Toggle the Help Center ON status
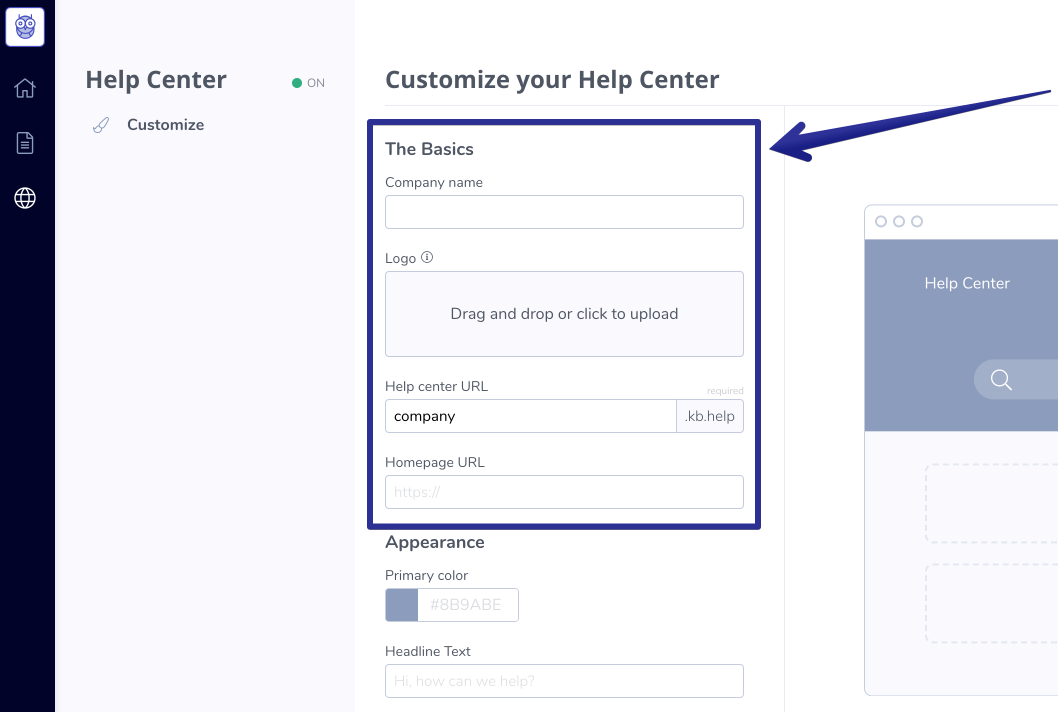Screen dimensions: 1058x712 point(308,83)
